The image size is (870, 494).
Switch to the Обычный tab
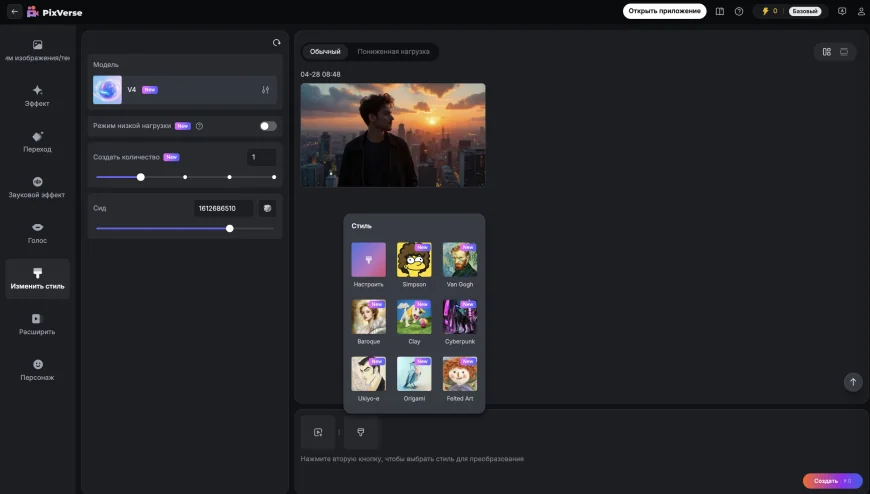pyautogui.click(x=325, y=52)
